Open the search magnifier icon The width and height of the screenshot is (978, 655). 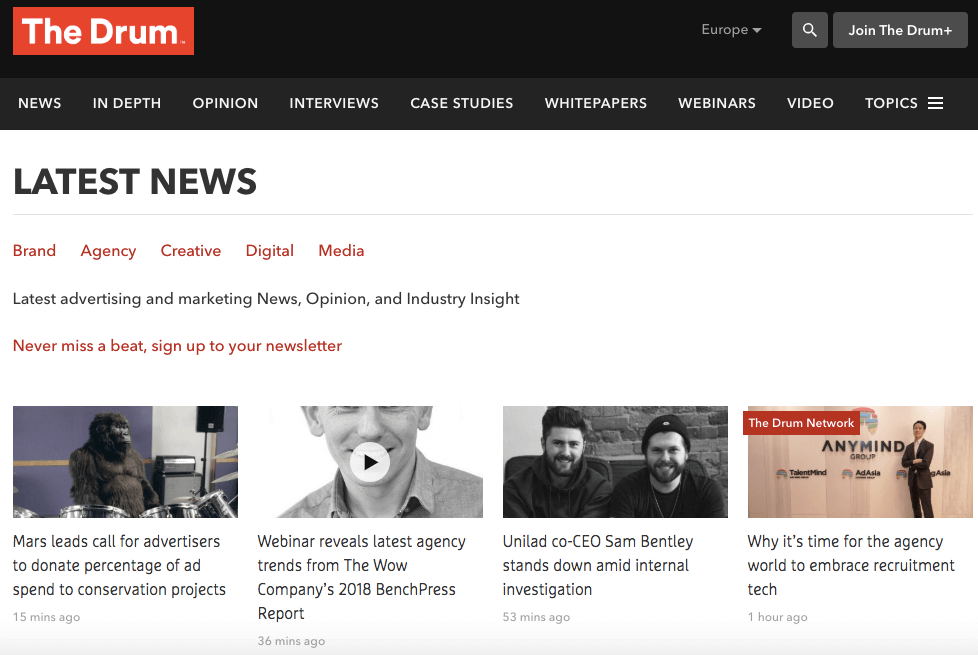pyautogui.click(x=810, y=30)
